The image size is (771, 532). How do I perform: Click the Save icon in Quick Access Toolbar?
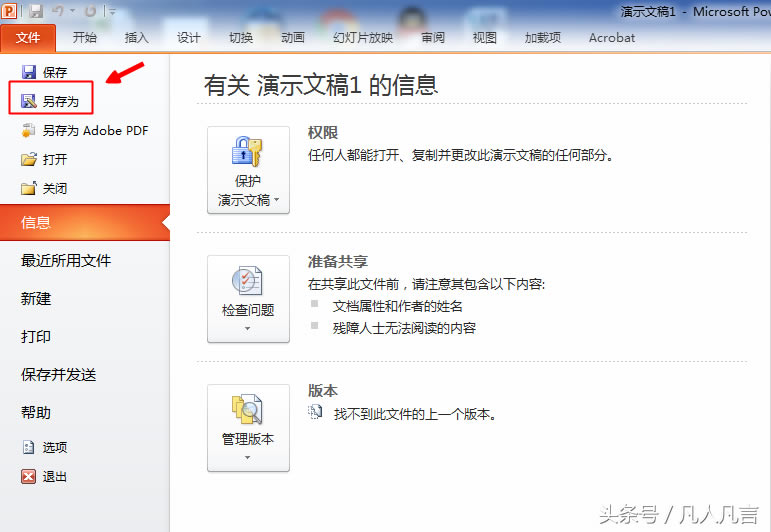36,11
